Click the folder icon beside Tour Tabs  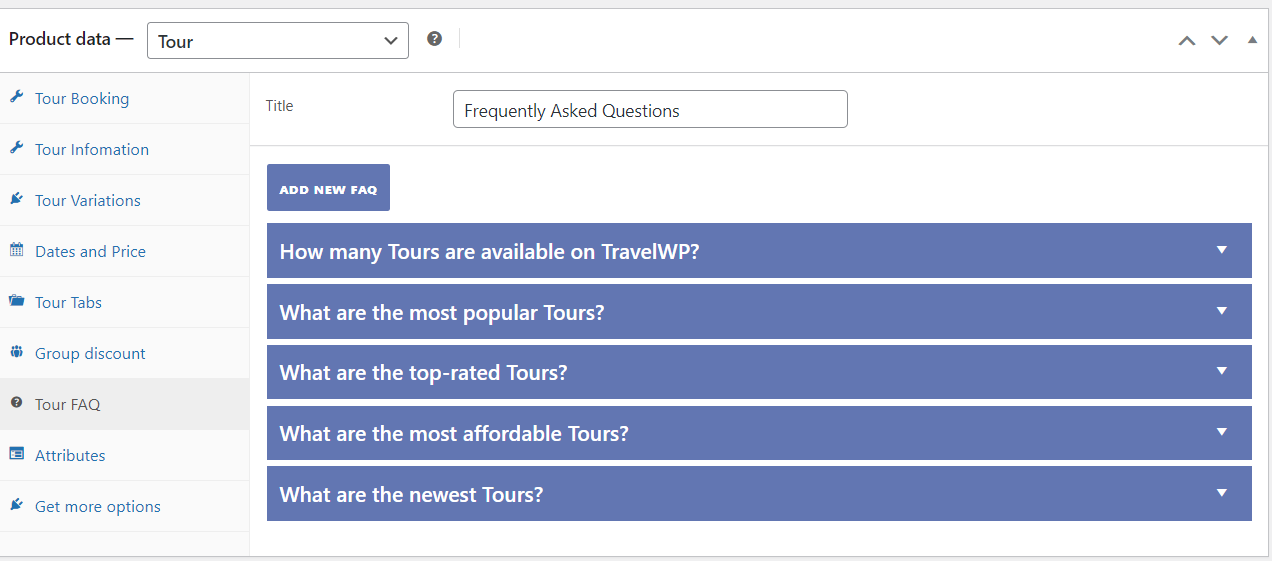[16, 301]
